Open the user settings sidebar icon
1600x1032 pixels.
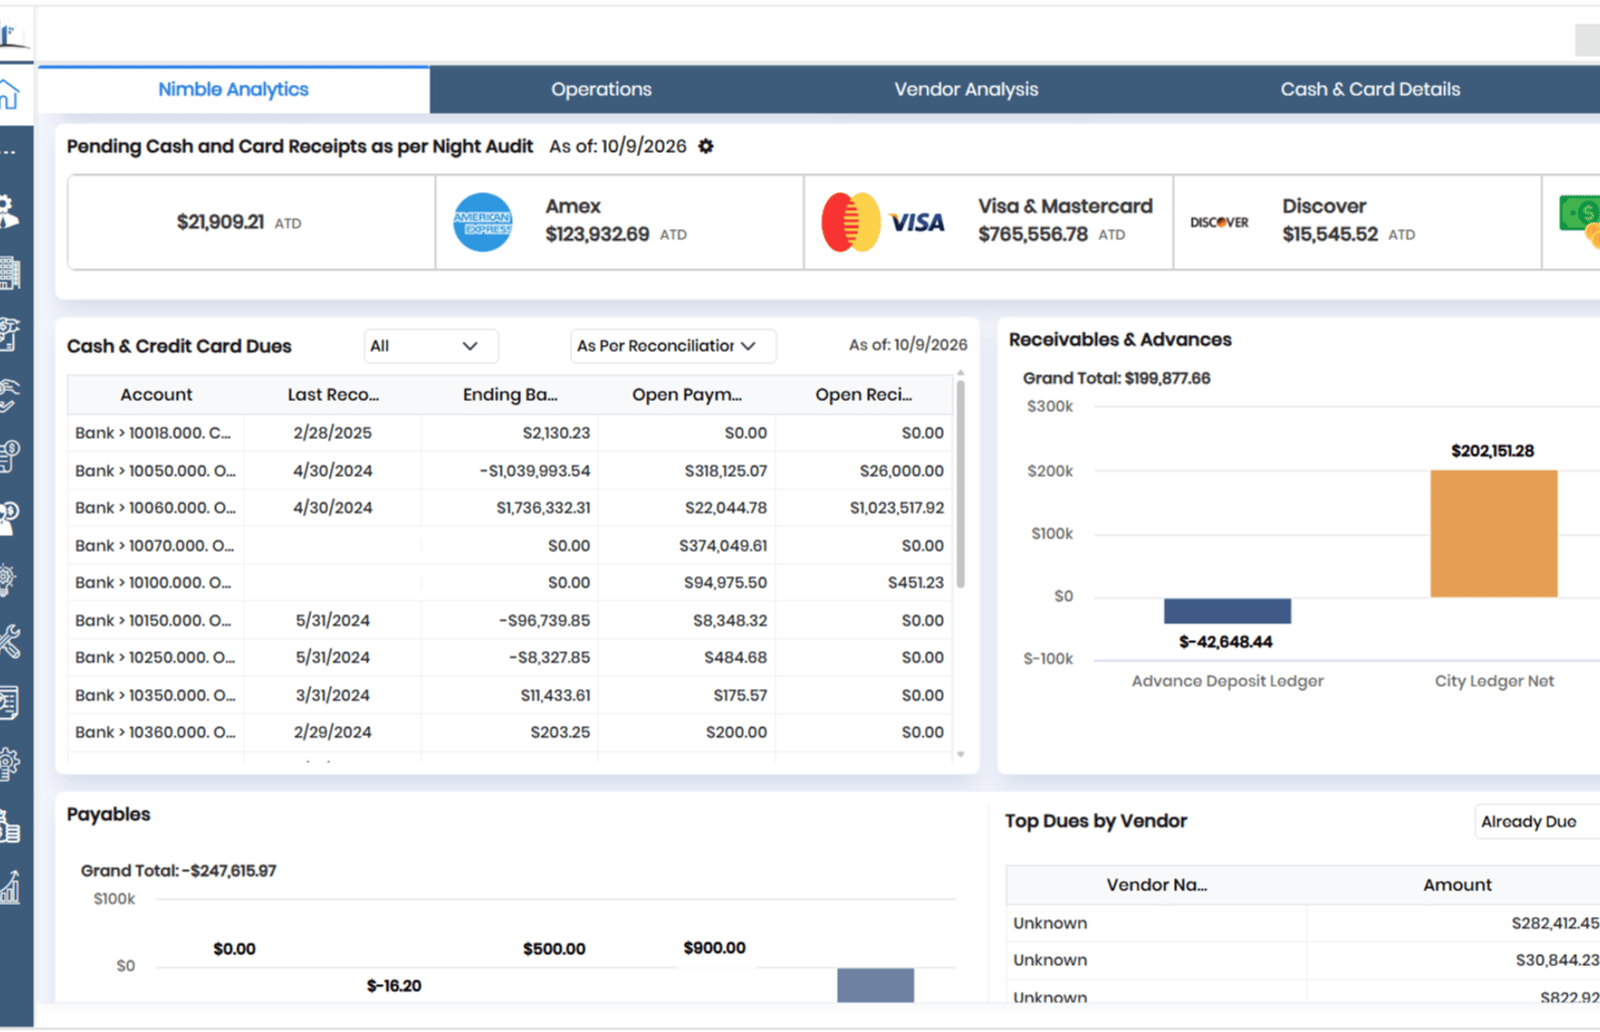(8, 212)
